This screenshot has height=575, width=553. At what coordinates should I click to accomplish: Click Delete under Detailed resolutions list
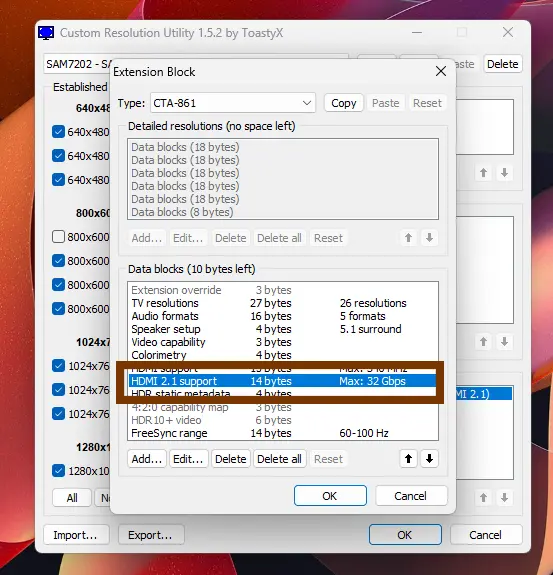[x=231, y=238]
